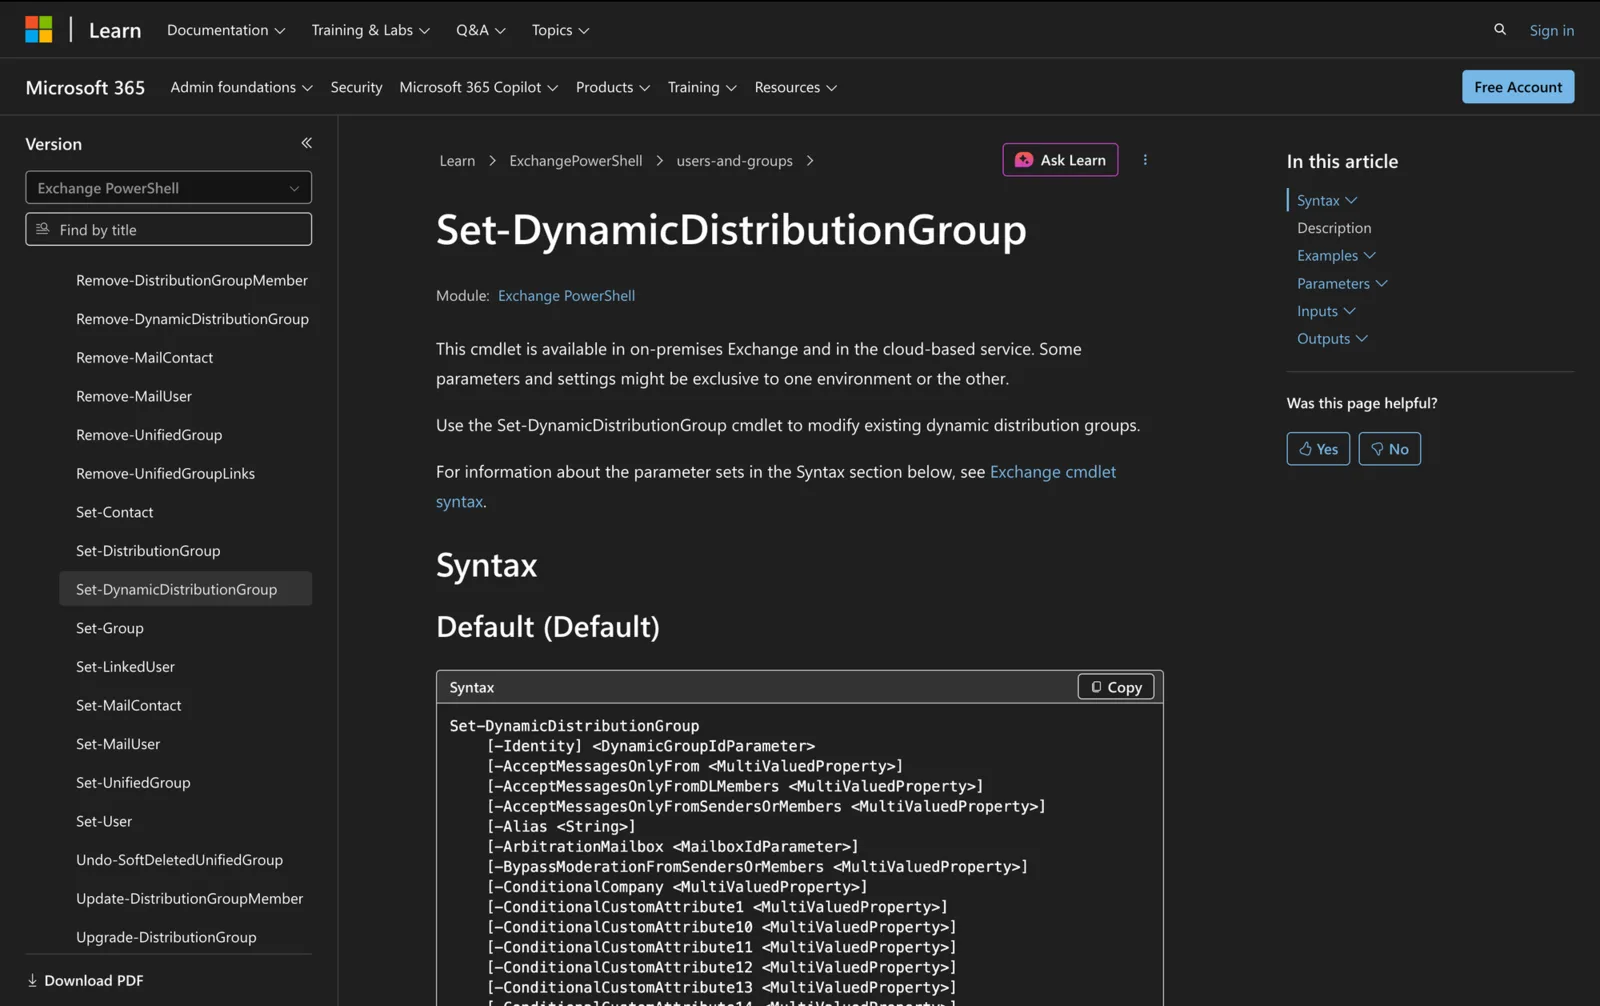1600x1006 pixels.
Task: Select Set-DynamicDistributionGroup in sidebar
Action: coord(185,589)
